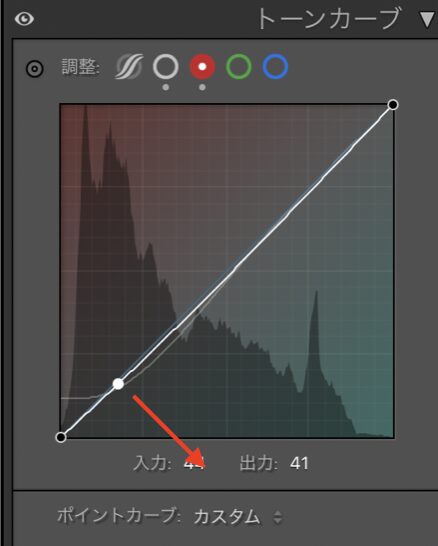The width and height of the screenshot is (438, 546).
Task: Select the blue channel curve
Action: tap(275, 66)
